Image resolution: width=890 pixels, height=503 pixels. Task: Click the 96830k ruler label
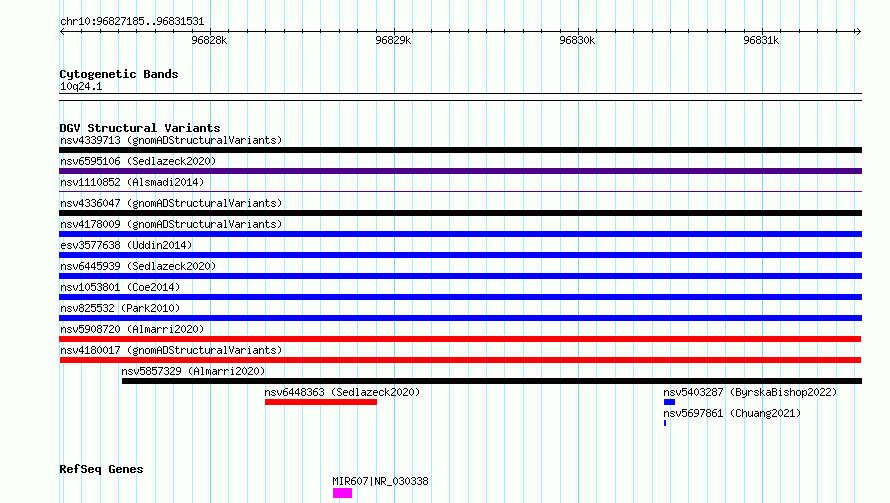tap(577, 40)
